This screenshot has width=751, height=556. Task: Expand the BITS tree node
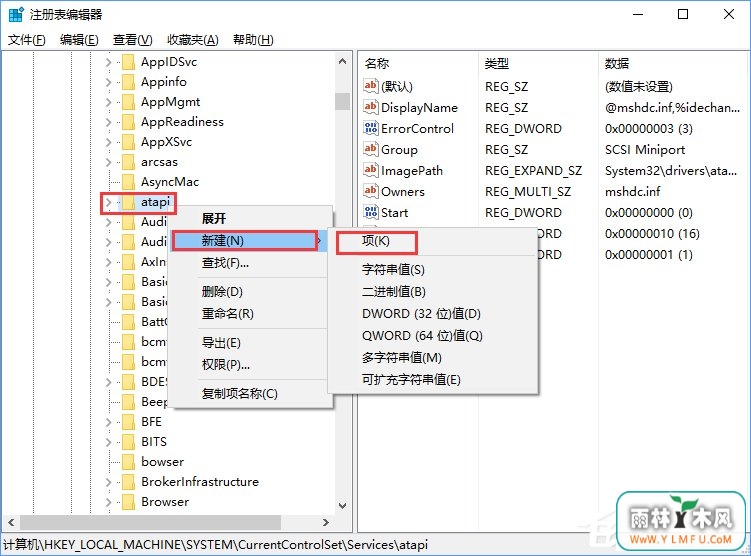click(109, 443)
